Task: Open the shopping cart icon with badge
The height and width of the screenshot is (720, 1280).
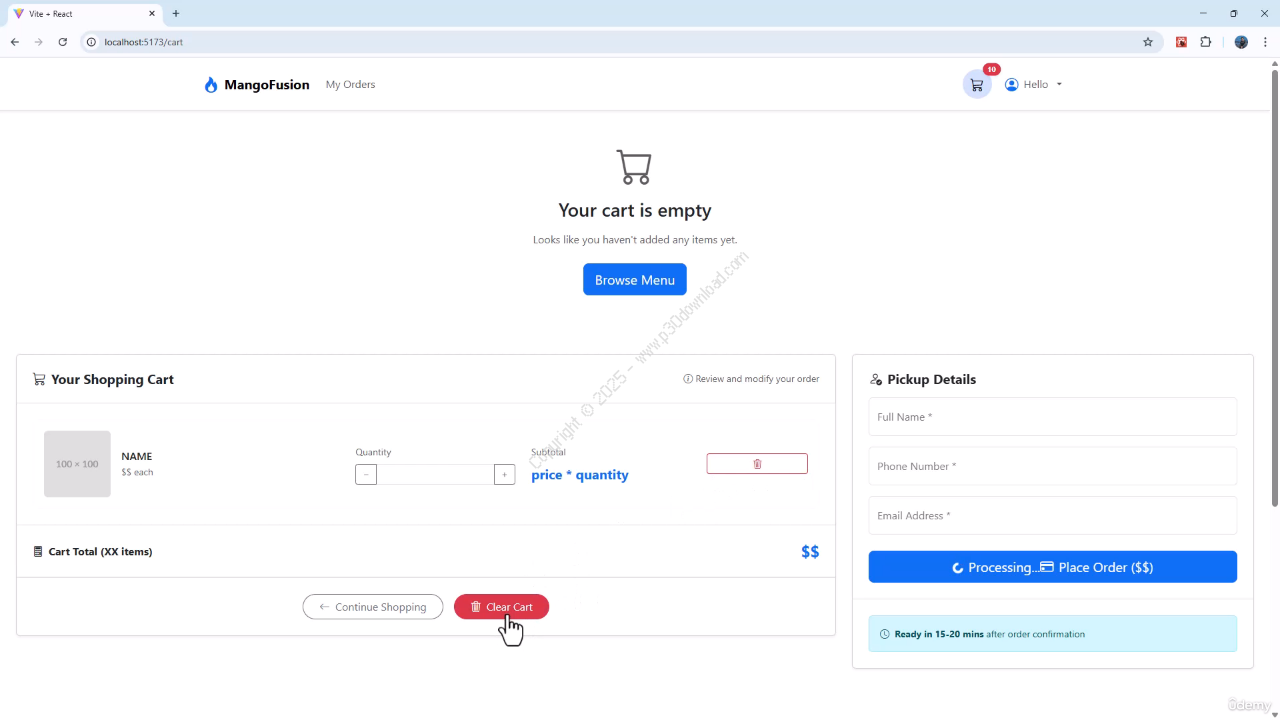Action: (x=977, y=85)
